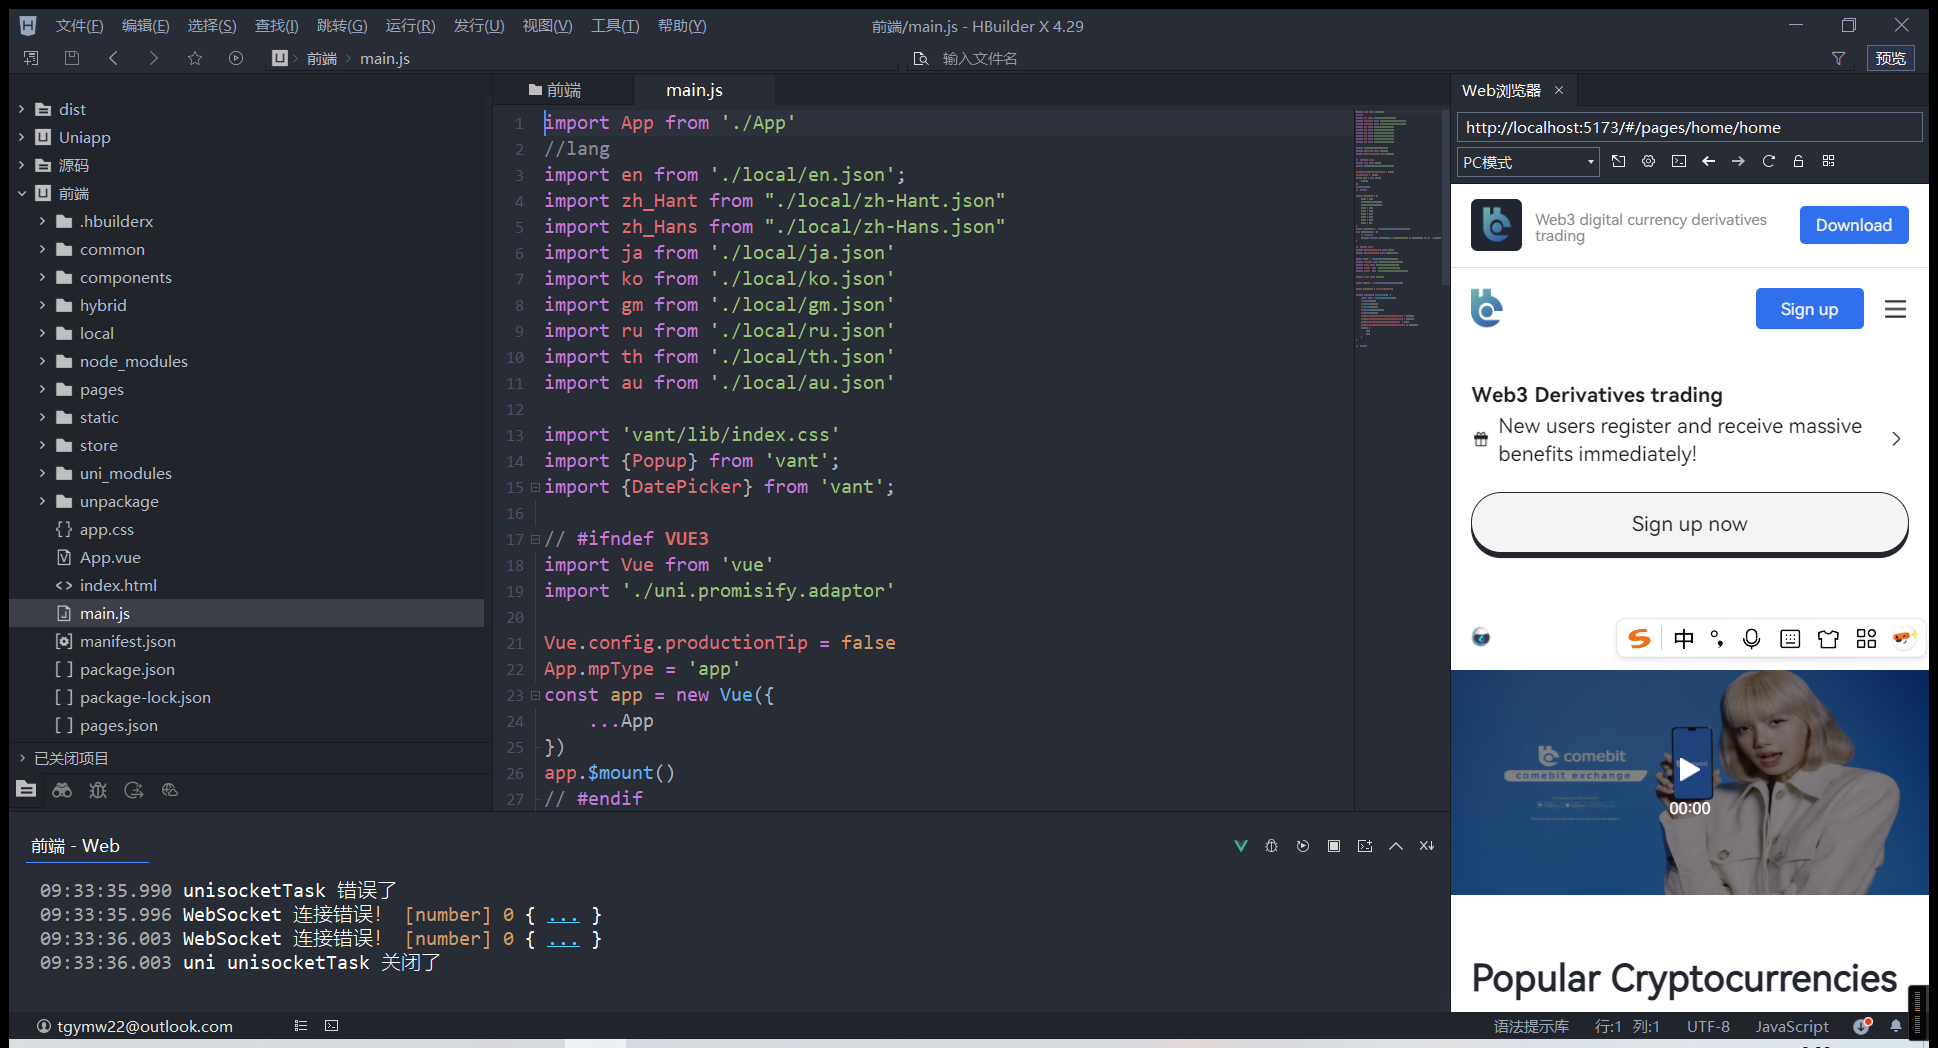The width and height of the screenshot is (1938, 1048).
Task: Click the filter funnel icon near preview
Action: tap(1838, 58)
